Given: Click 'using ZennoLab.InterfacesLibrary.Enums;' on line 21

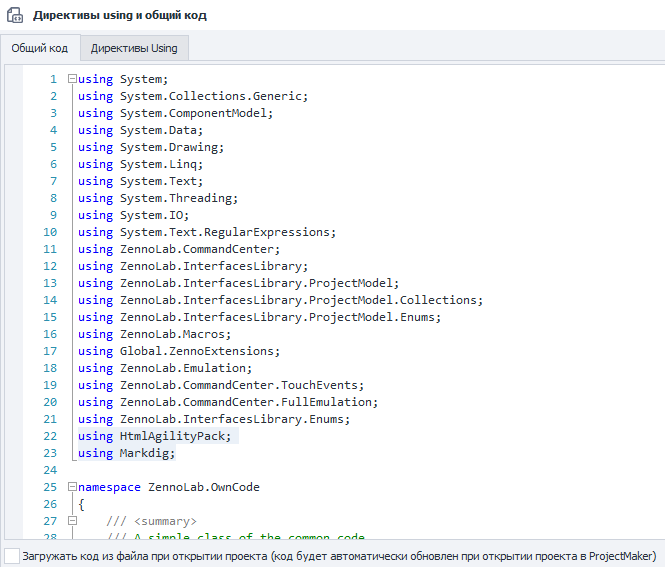Looking at the screenshot, I should pyautogui.click(x=214, y=419).
